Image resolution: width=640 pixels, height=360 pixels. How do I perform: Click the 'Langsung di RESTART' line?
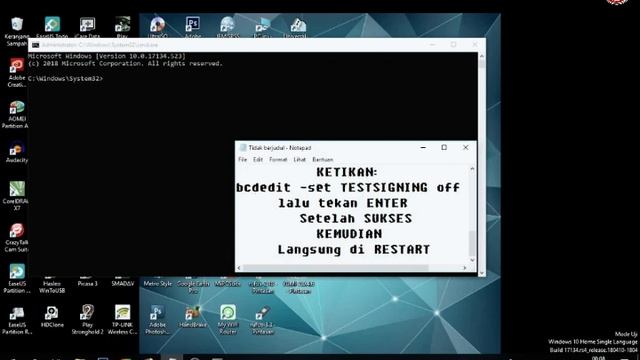[354, 249]
